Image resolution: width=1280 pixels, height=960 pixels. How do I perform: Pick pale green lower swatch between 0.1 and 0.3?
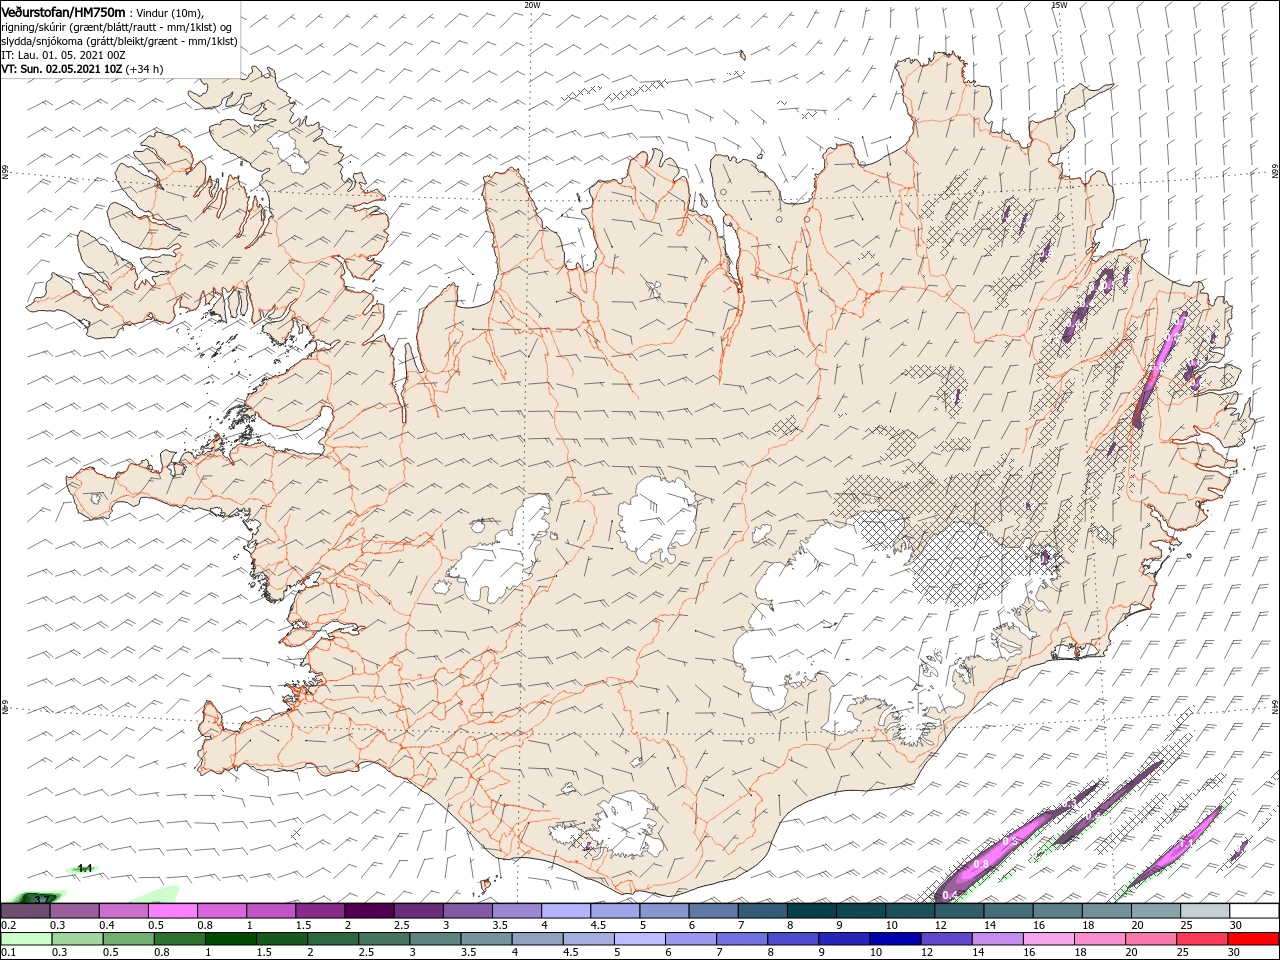click(26, 939)
